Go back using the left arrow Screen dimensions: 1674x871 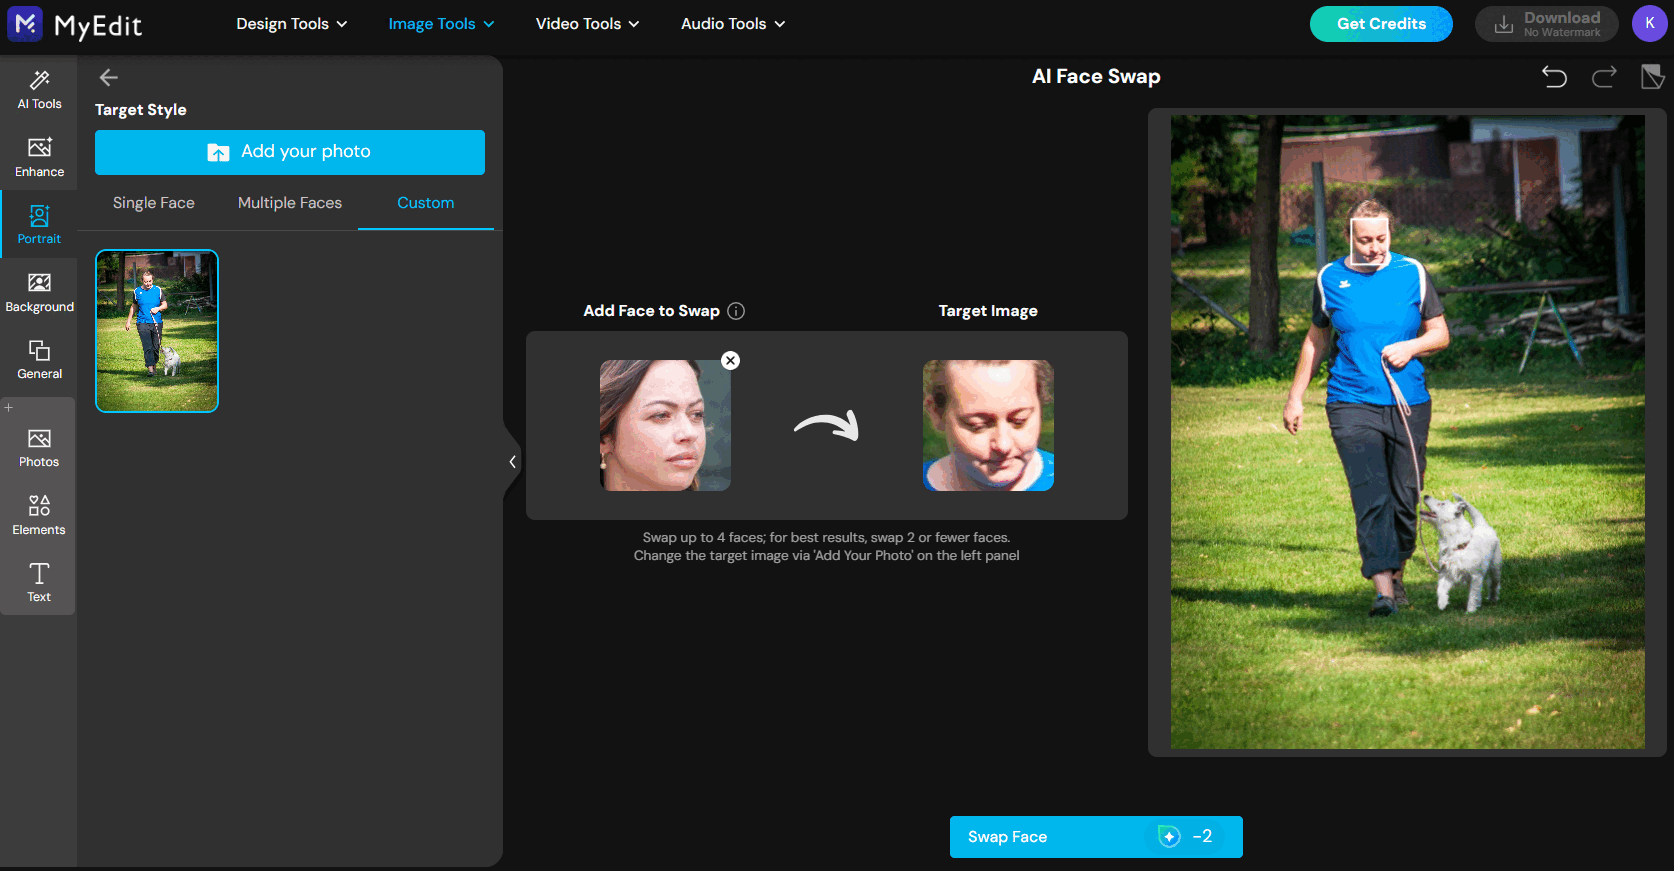pyautogui.click(x=109, y=77)
